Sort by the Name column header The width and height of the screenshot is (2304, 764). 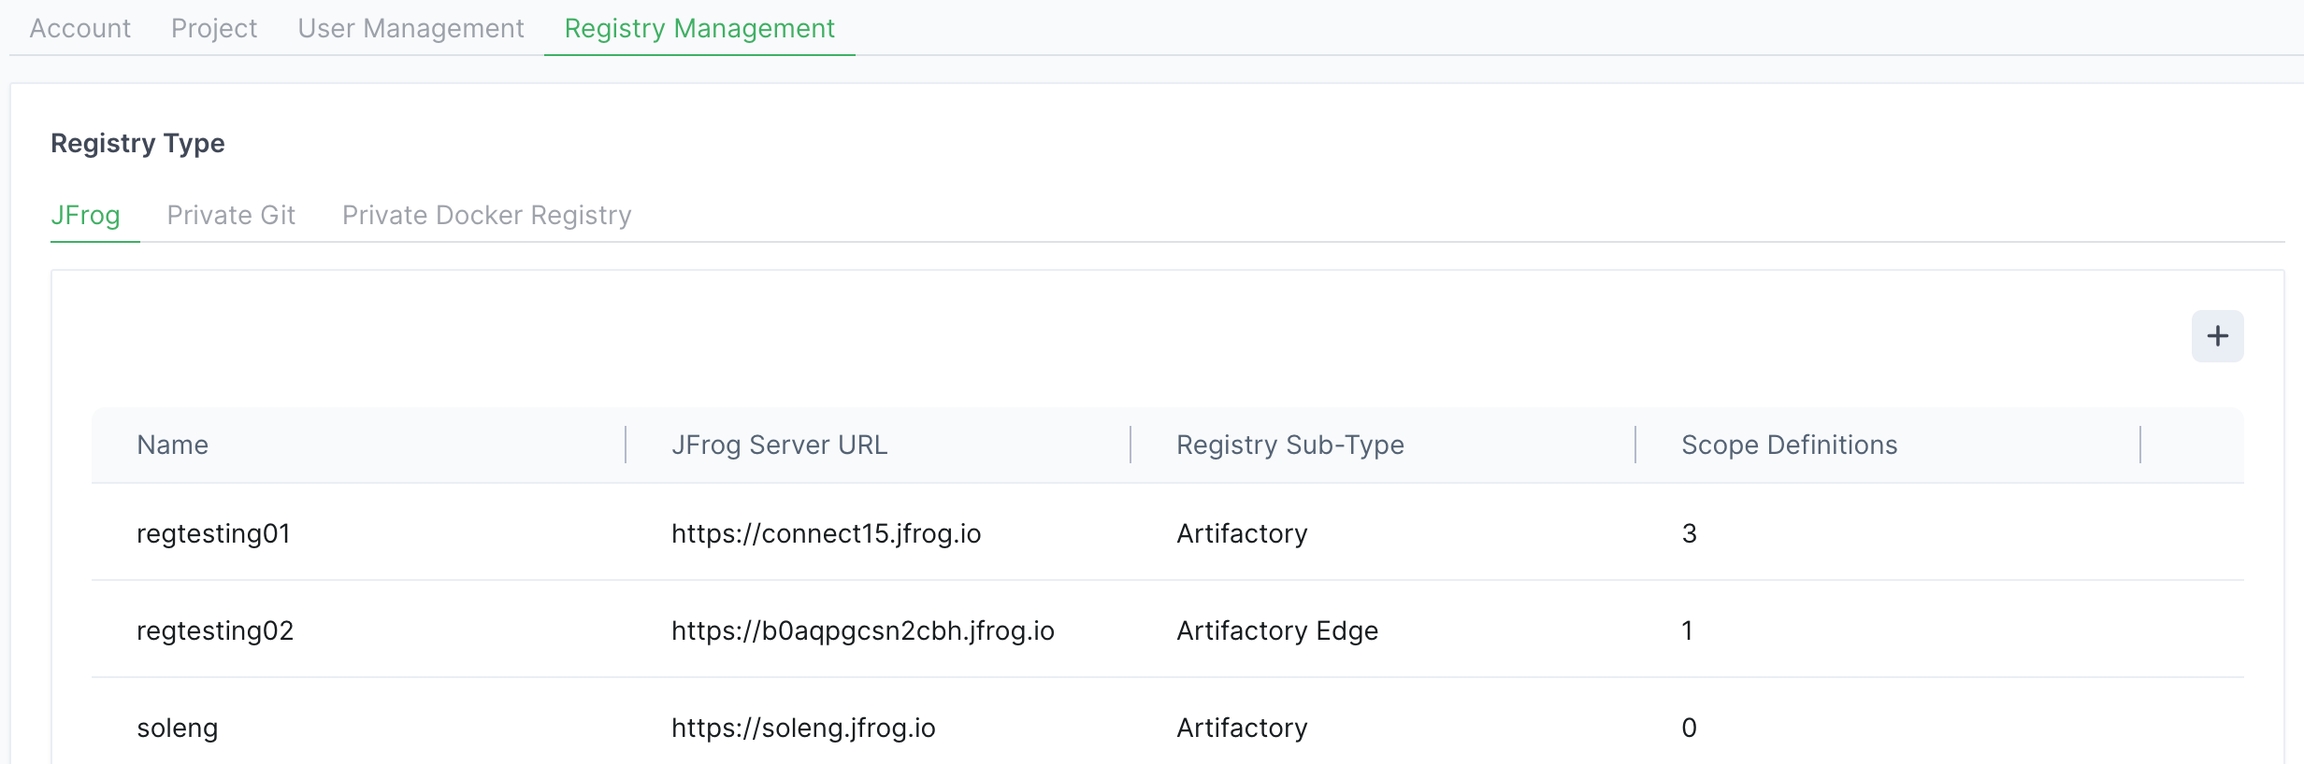tap(172, 445)
